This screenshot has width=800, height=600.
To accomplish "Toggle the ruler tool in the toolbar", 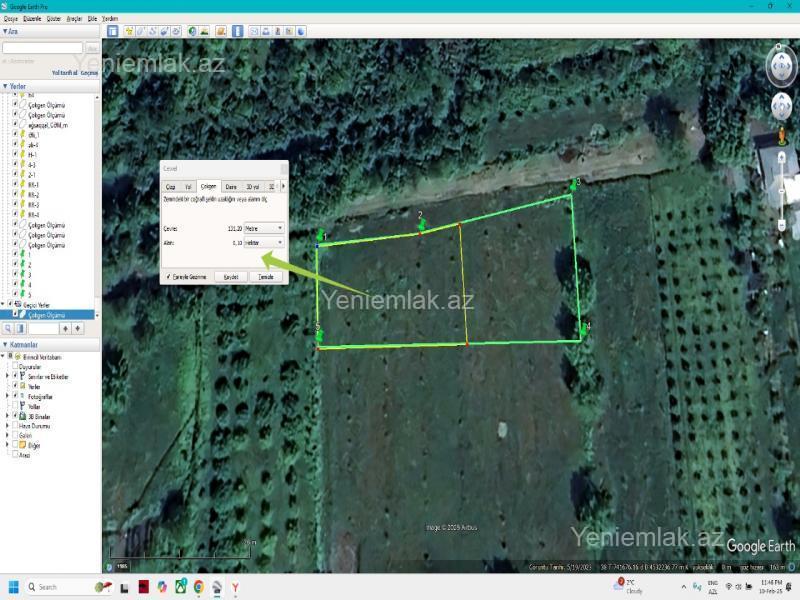I will pos(238,31).
